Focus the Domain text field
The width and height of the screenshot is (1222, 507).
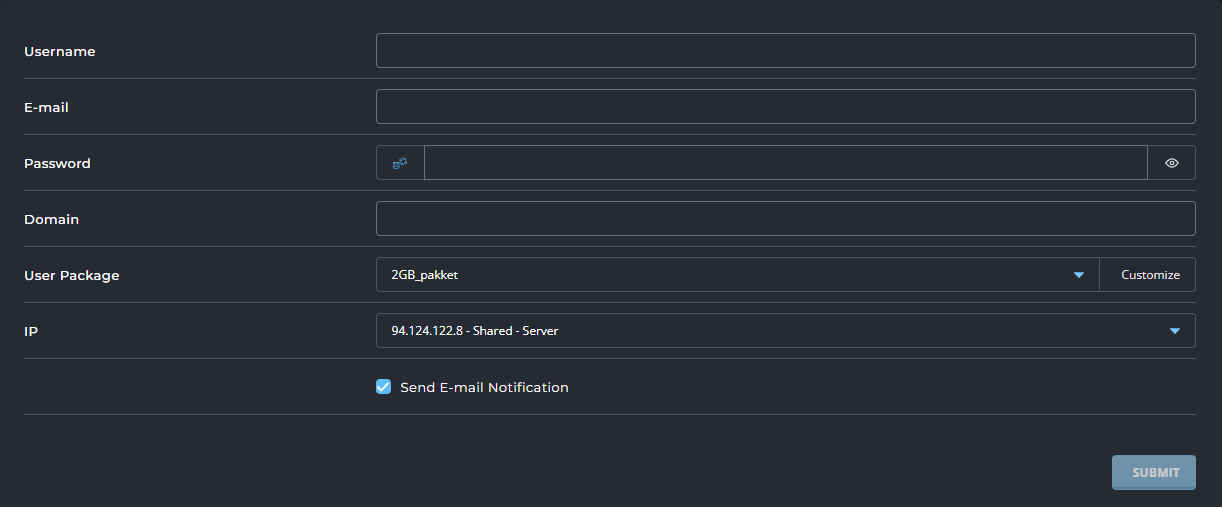(786, 219)
